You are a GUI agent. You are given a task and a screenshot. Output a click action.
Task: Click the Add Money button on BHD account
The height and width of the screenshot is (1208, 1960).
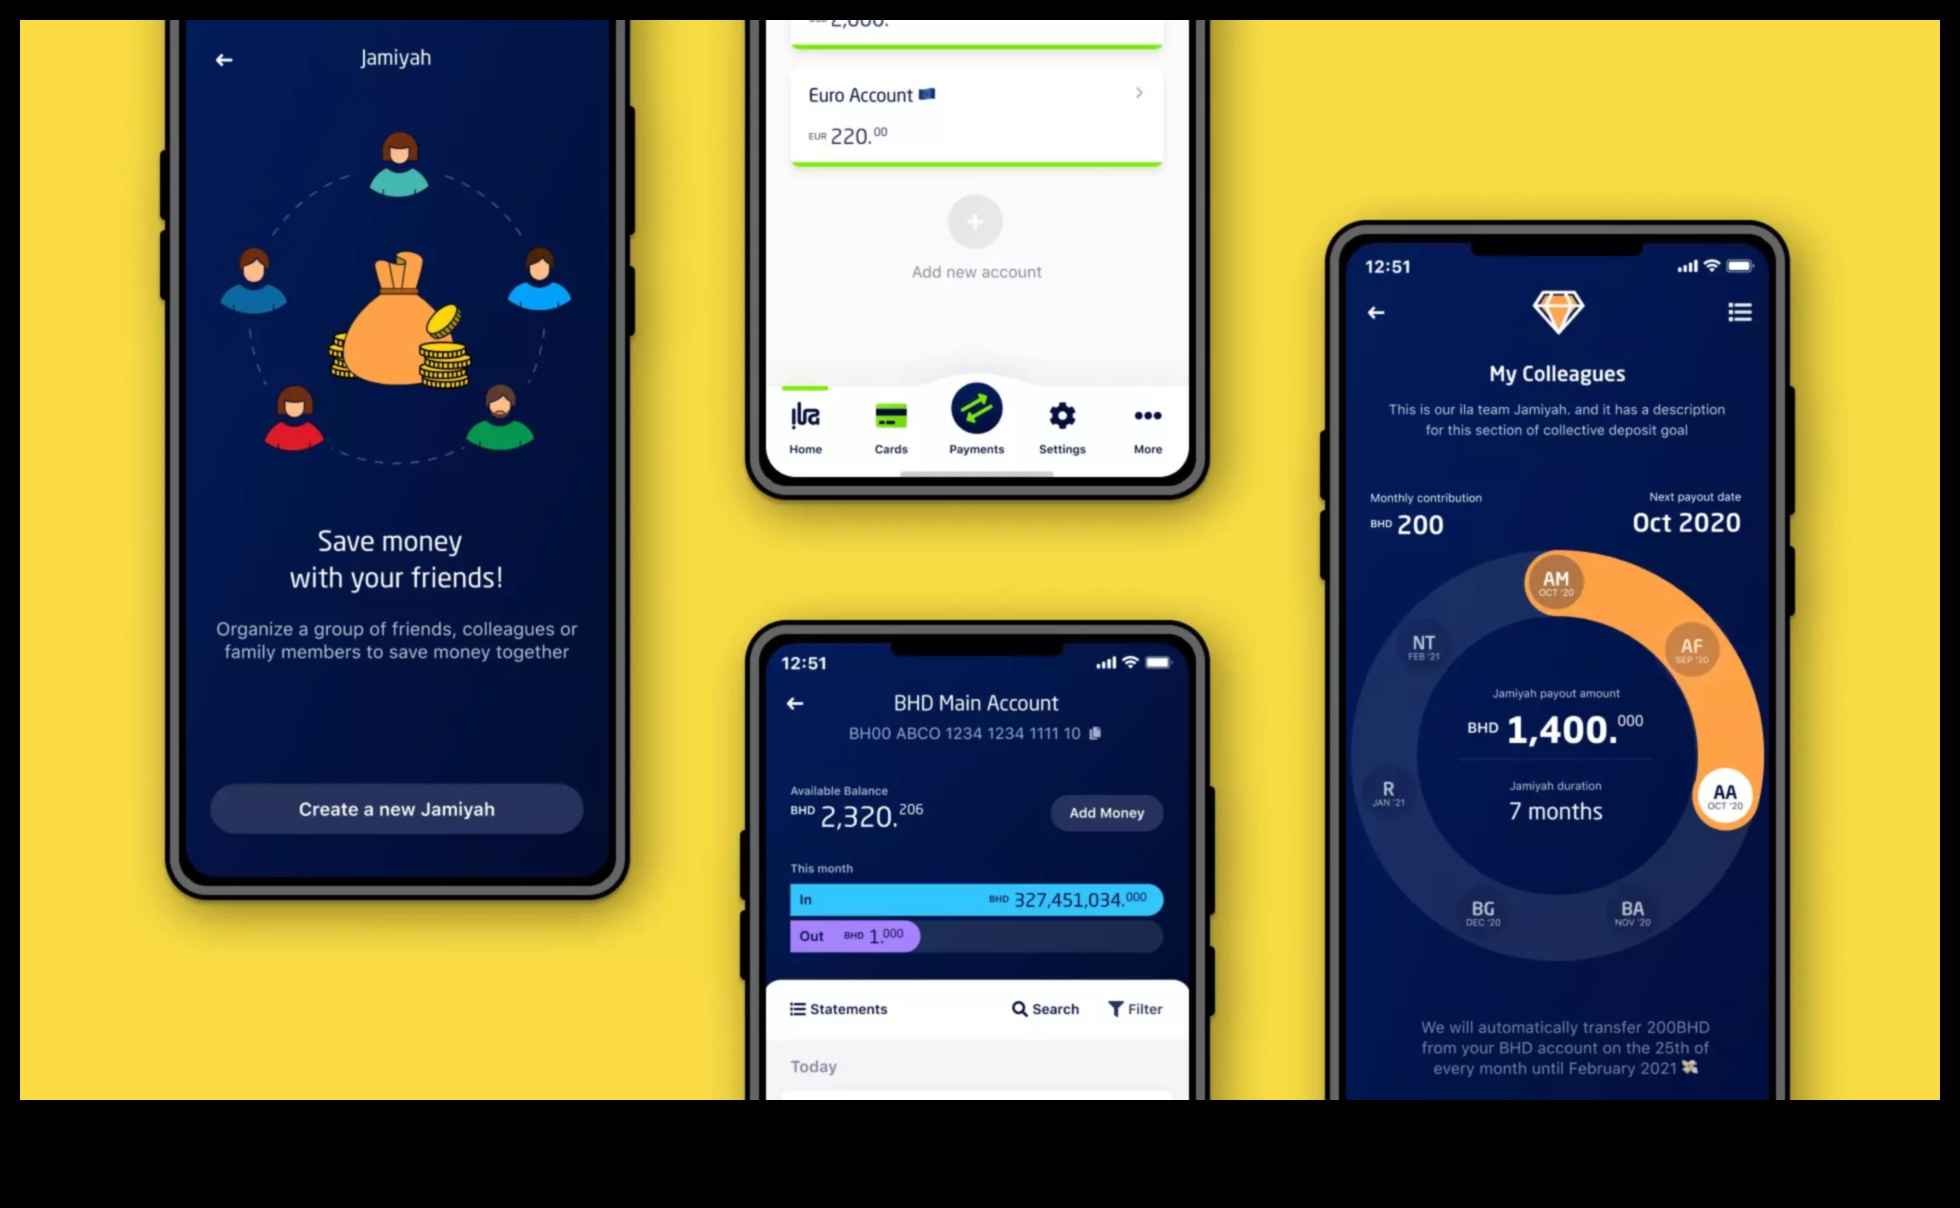click(x=1107, y=812)
